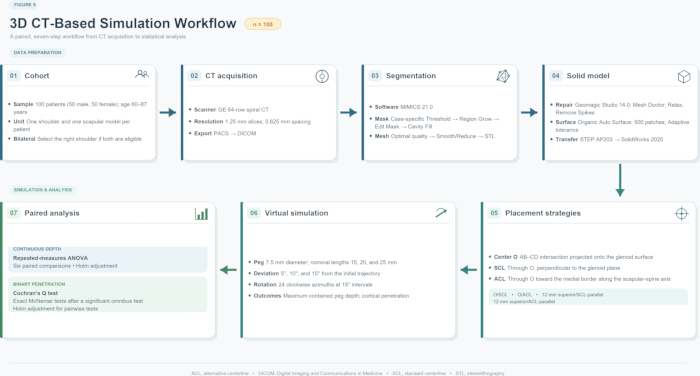Click the Cochran's Q test heading
This screenshot has height=376, width=700.
35,293
